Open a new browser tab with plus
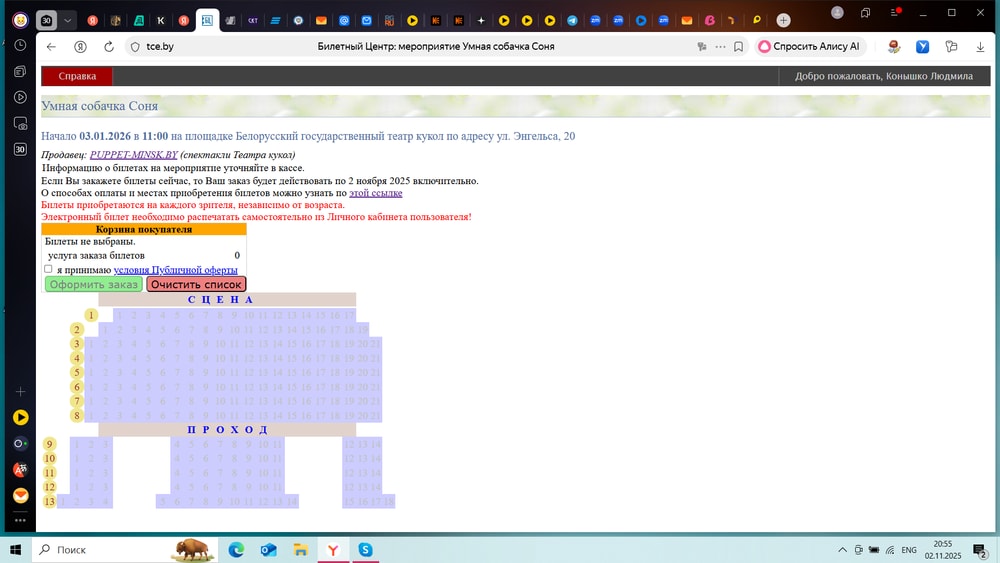Image resolution: width=1000 pixels, height=563 pixels. 783,20
